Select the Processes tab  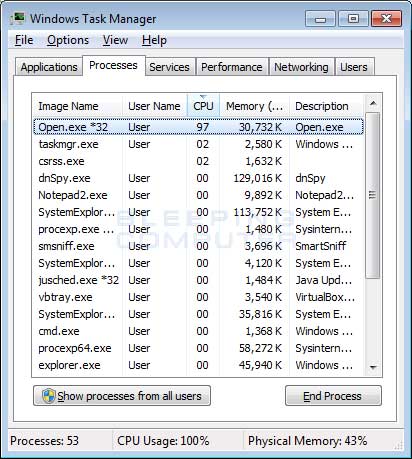coord(113,65)
